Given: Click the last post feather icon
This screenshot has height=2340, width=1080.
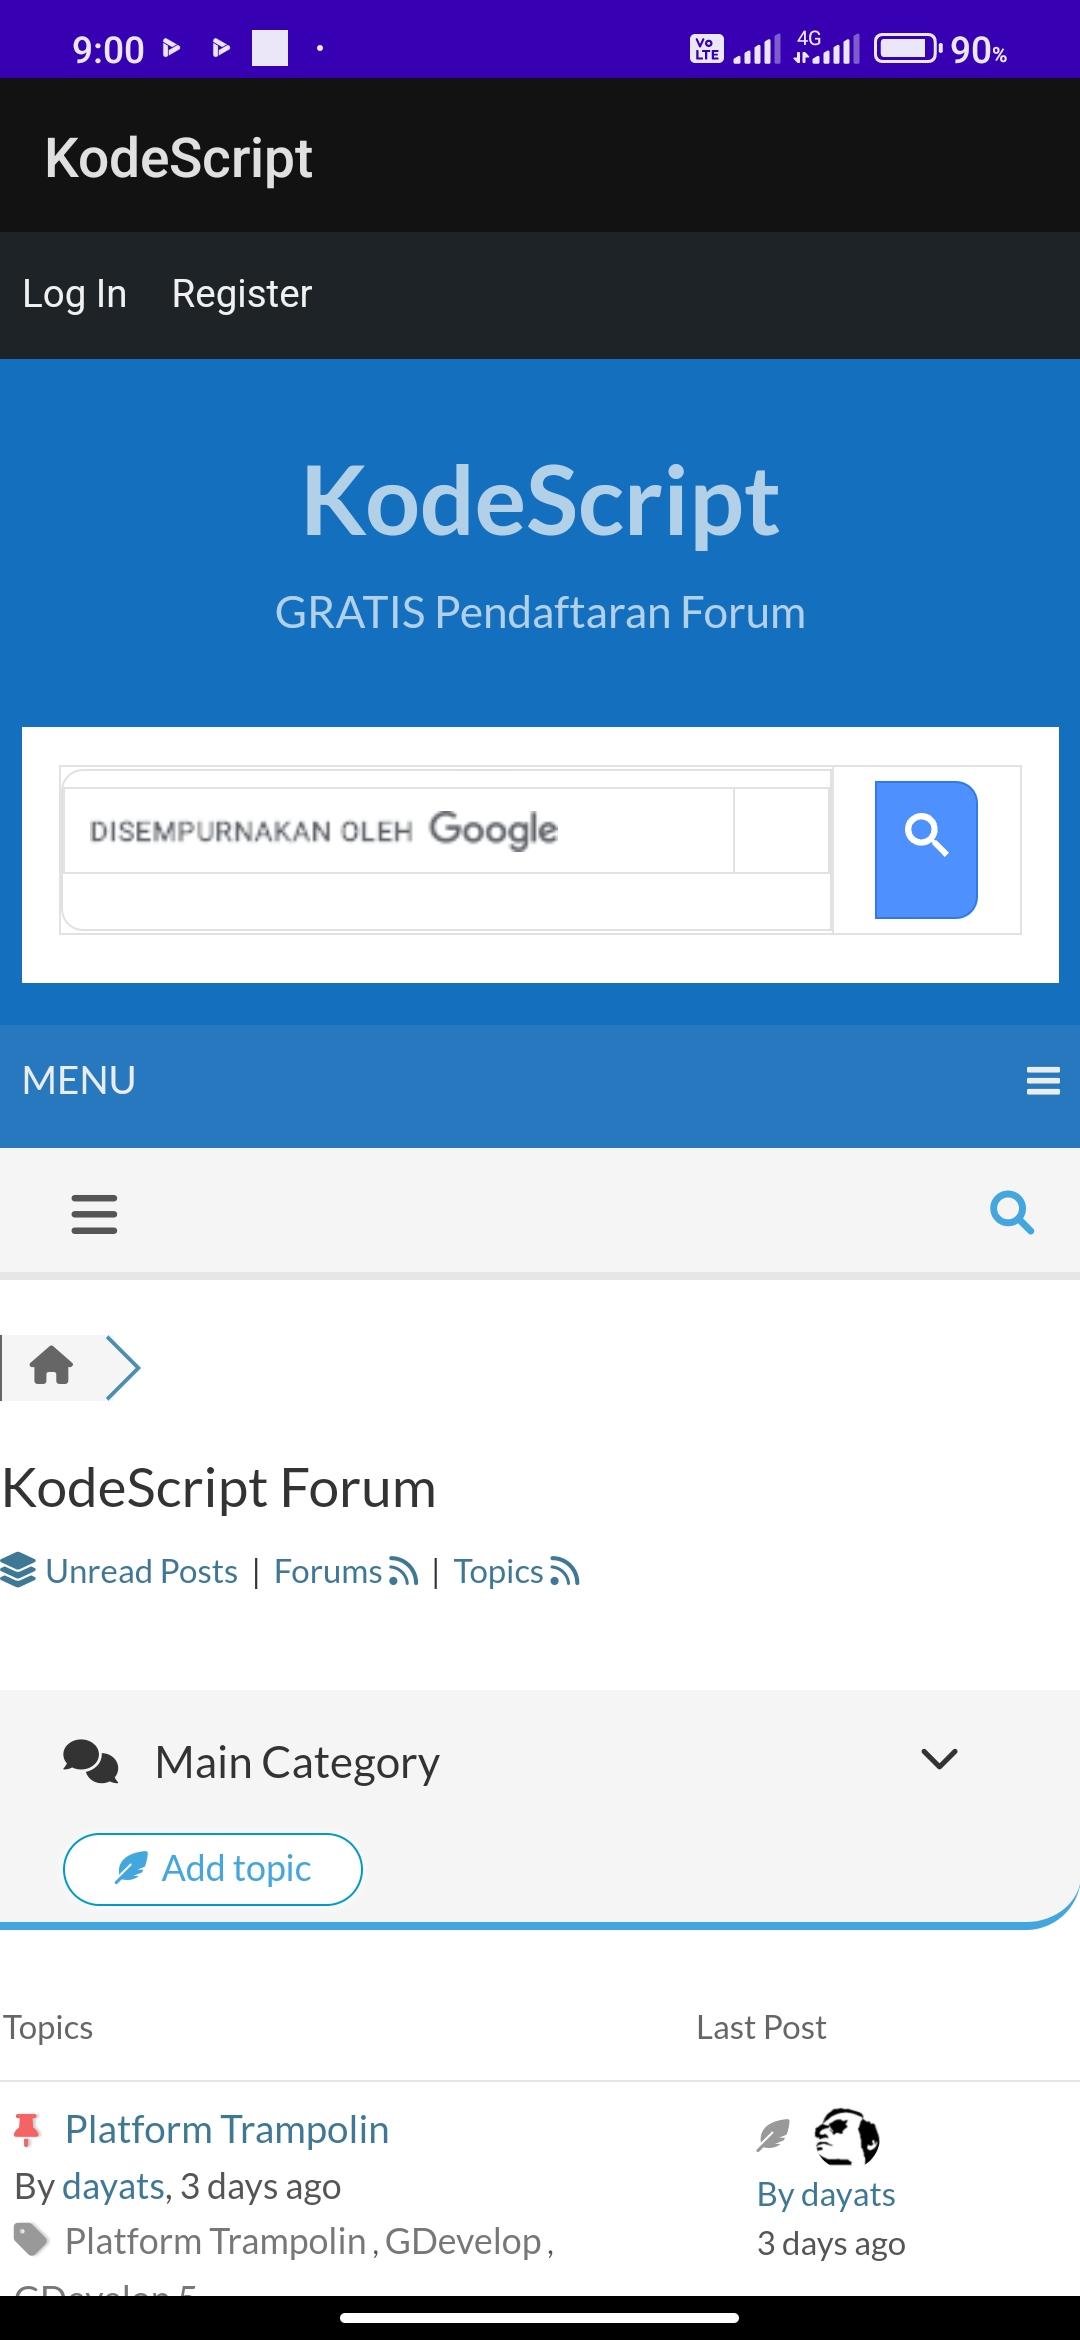Looking at the screenshot, I should click(x=773, y=2136).
